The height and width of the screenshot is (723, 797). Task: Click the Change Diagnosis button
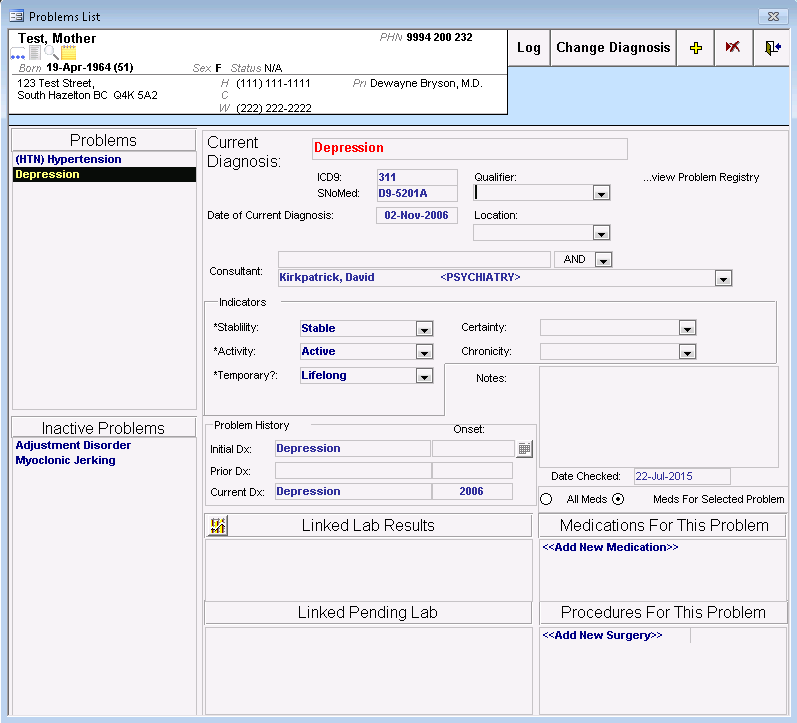(613, 48)
